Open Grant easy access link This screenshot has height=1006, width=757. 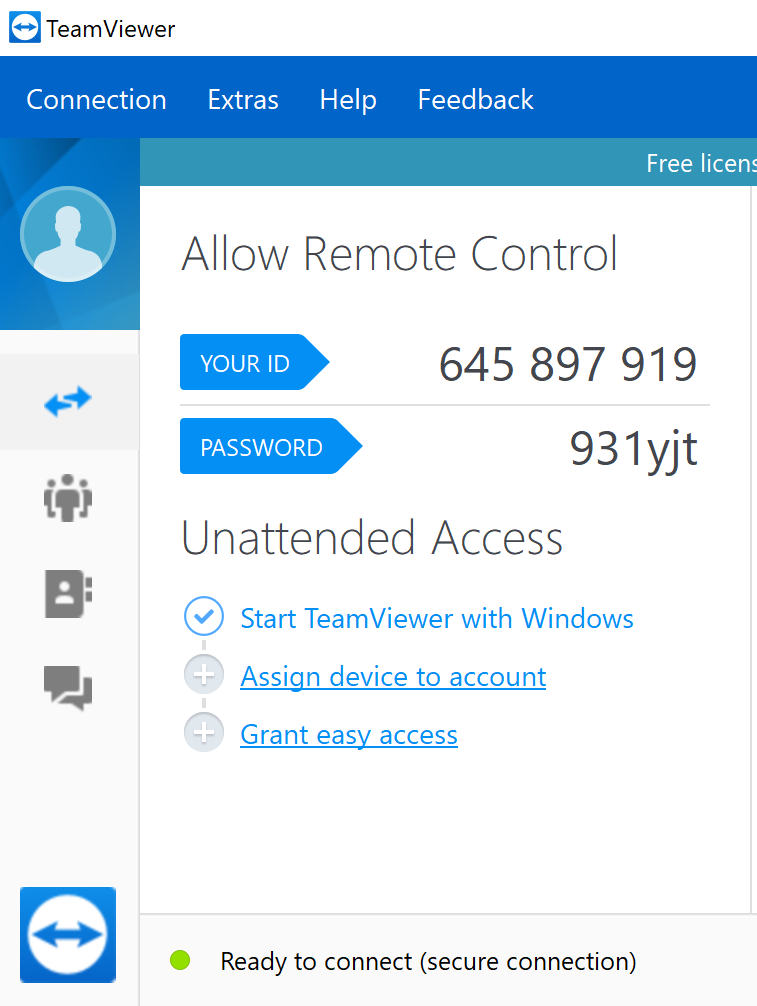coord(349,735)
